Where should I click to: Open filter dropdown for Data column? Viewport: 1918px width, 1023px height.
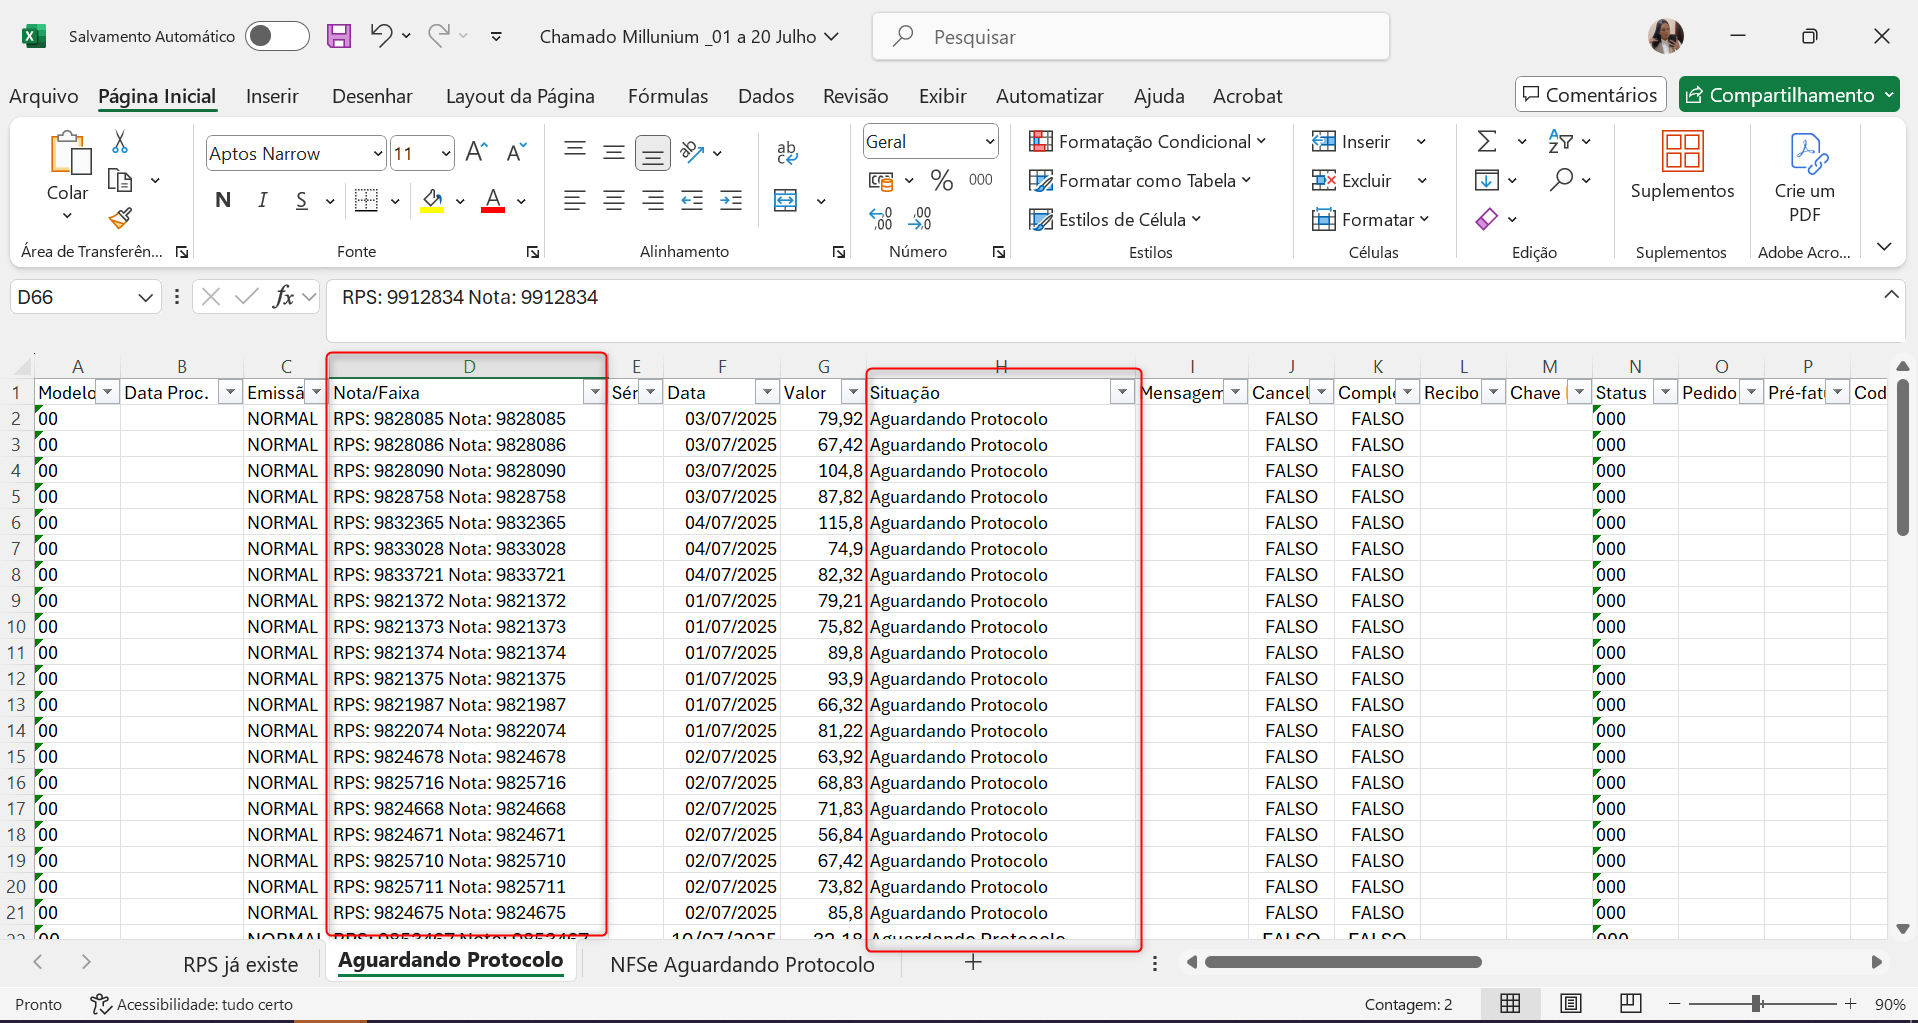coord(767,392)
